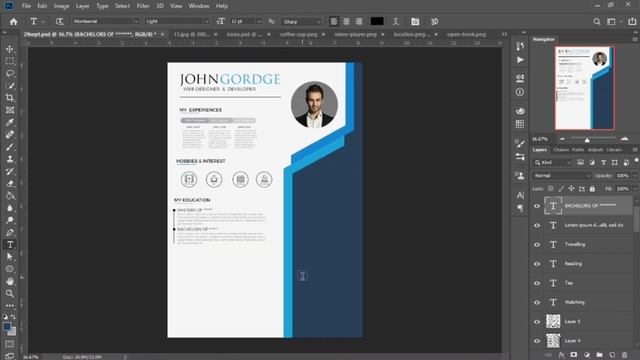Add a layer mask
Image resolution: width=640 pixels, height=360 pixels.
pyautogui.click(x=573, y=355)
